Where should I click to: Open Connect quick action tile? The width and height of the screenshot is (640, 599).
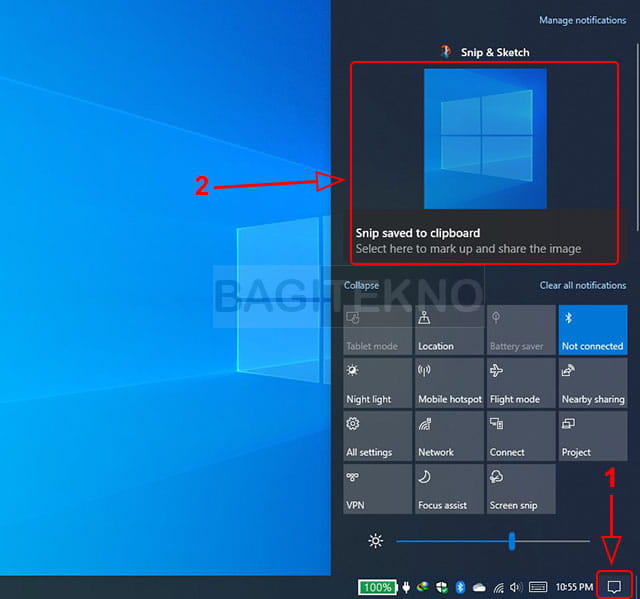tap(521, 436)
